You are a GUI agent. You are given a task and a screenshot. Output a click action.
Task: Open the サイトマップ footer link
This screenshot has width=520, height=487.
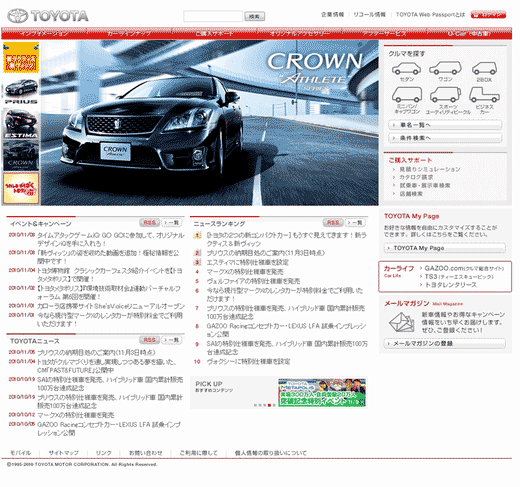point(64,453)
